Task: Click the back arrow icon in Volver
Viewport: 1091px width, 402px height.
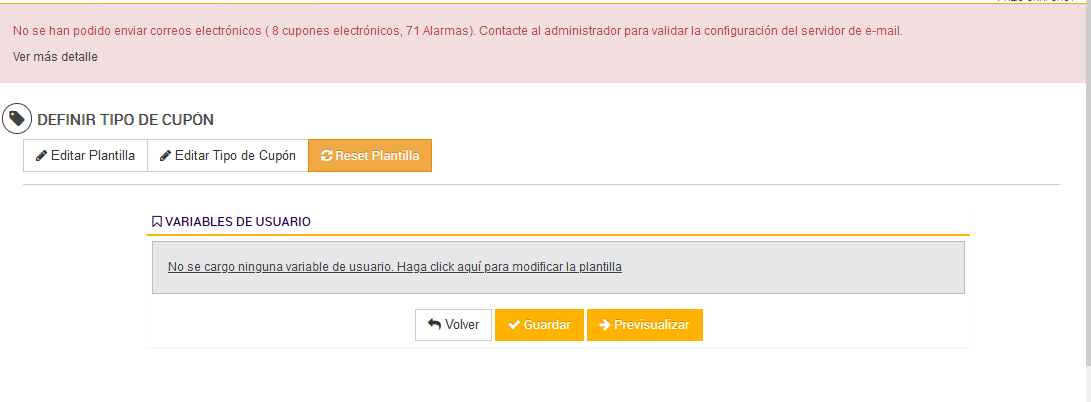Action: click(x=434, y=325)
